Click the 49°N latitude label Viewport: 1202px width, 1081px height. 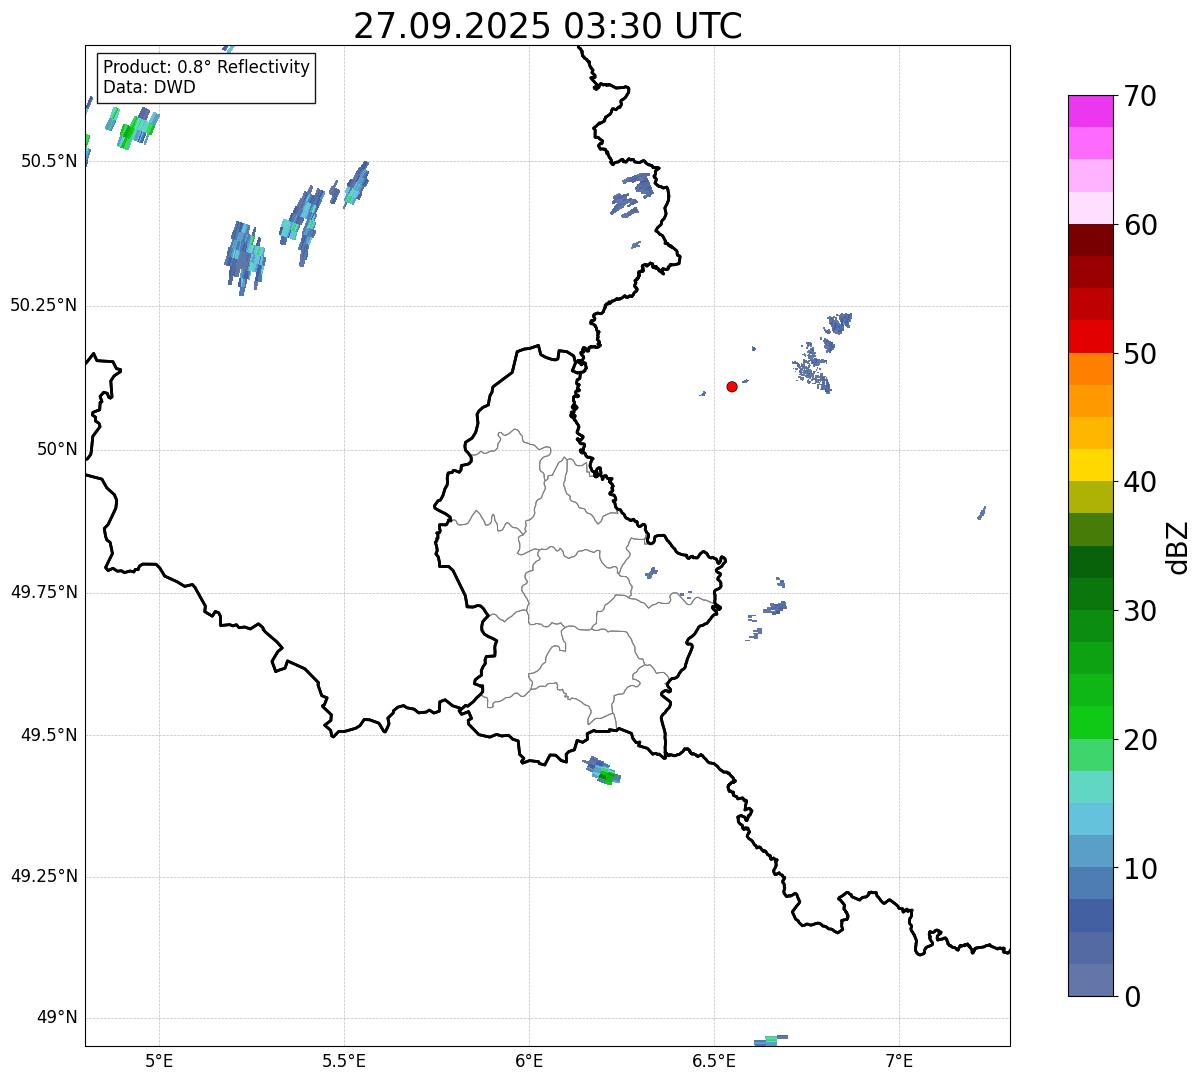click(57, 1018)
